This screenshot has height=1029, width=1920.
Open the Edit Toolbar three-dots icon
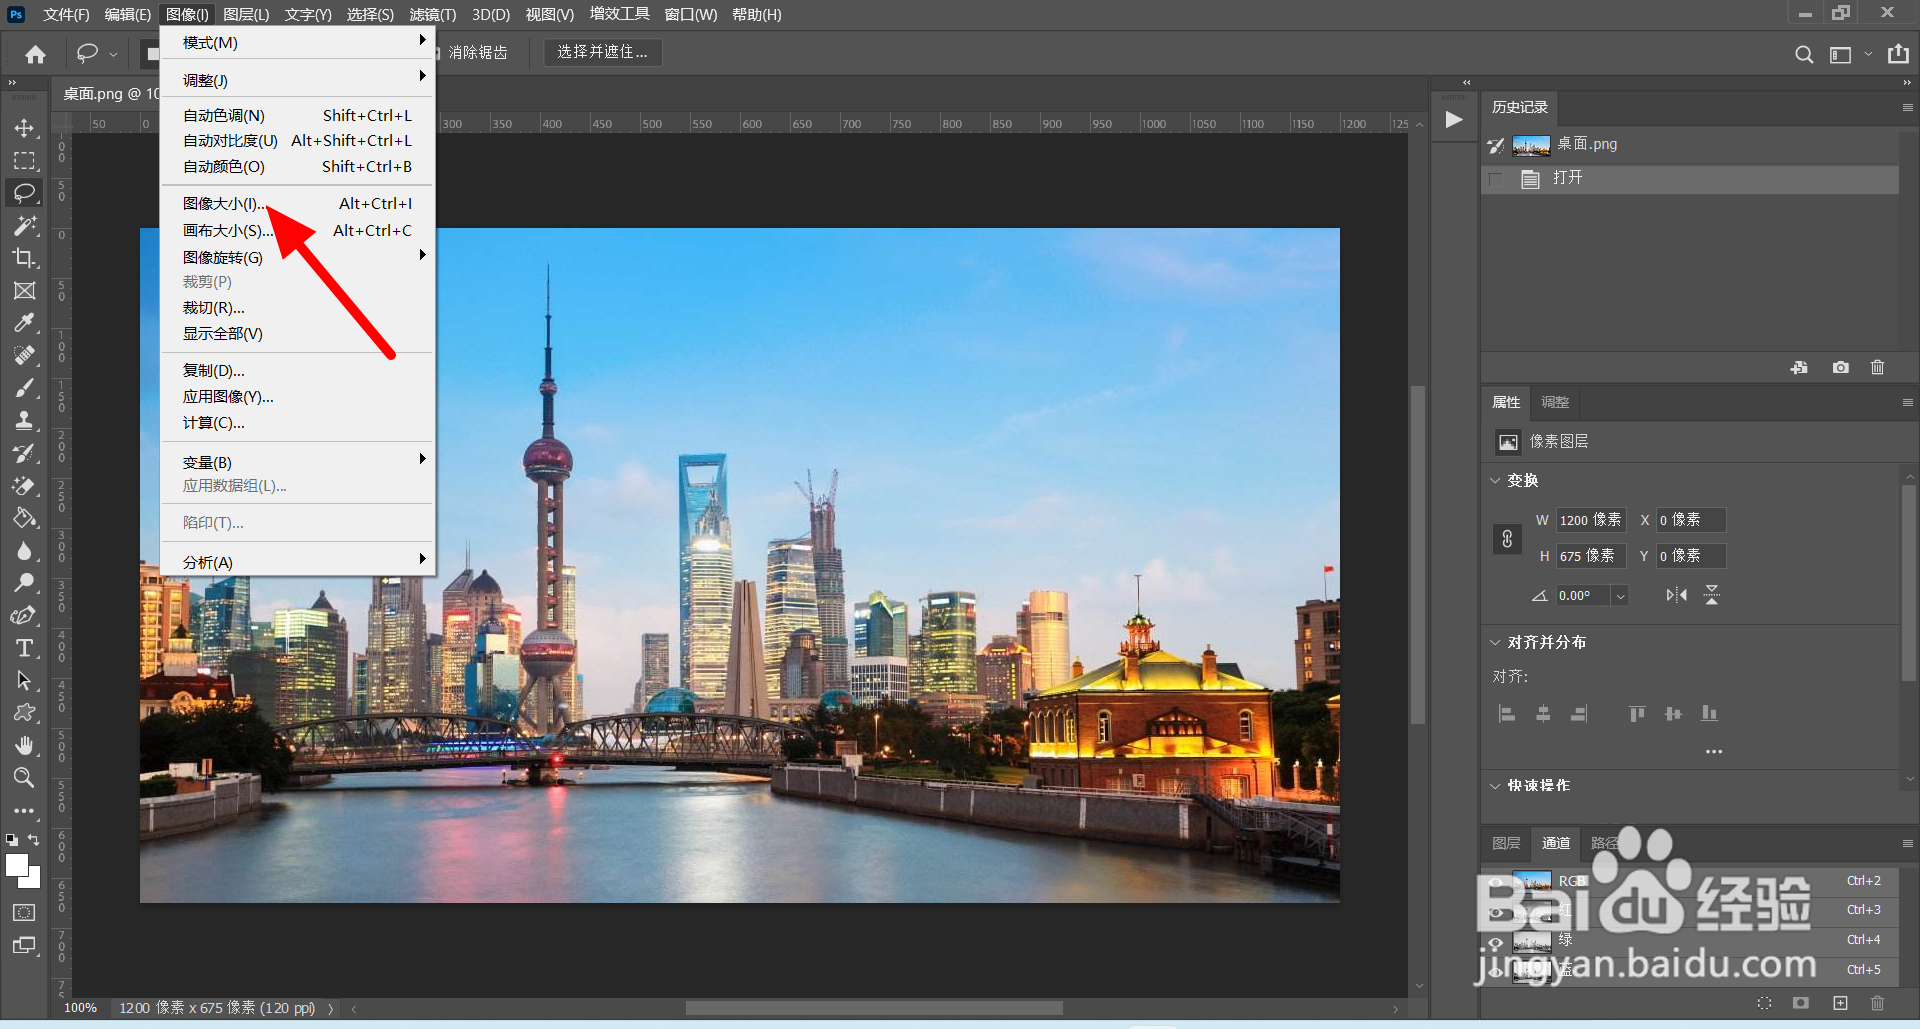coord(24,811)
